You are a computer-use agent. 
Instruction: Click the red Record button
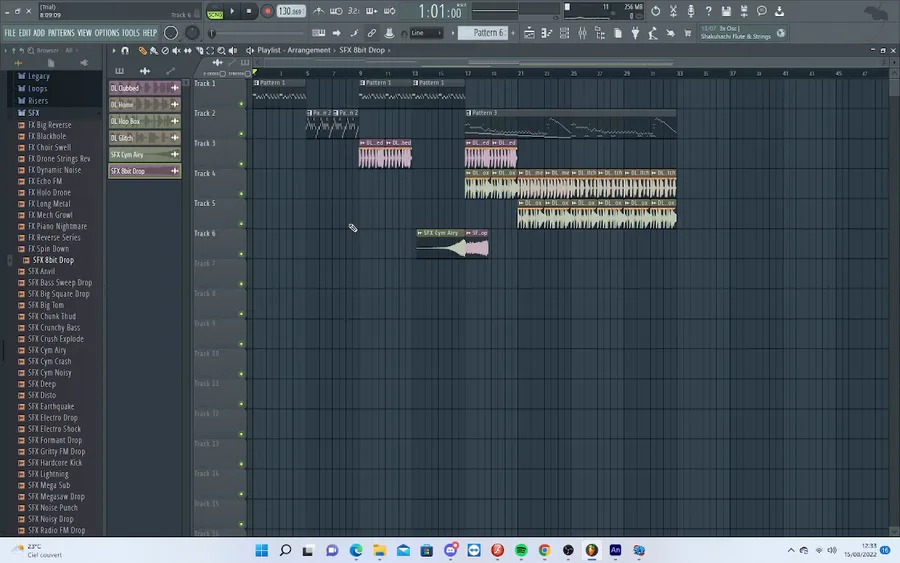pyautogui.click(x=267, y=11)
